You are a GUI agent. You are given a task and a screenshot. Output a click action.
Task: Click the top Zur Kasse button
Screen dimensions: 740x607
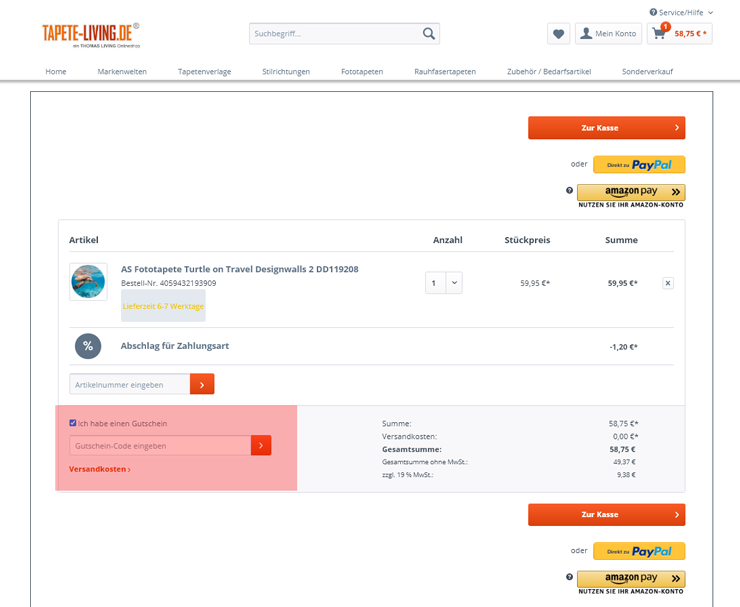(x=606, y=127)
